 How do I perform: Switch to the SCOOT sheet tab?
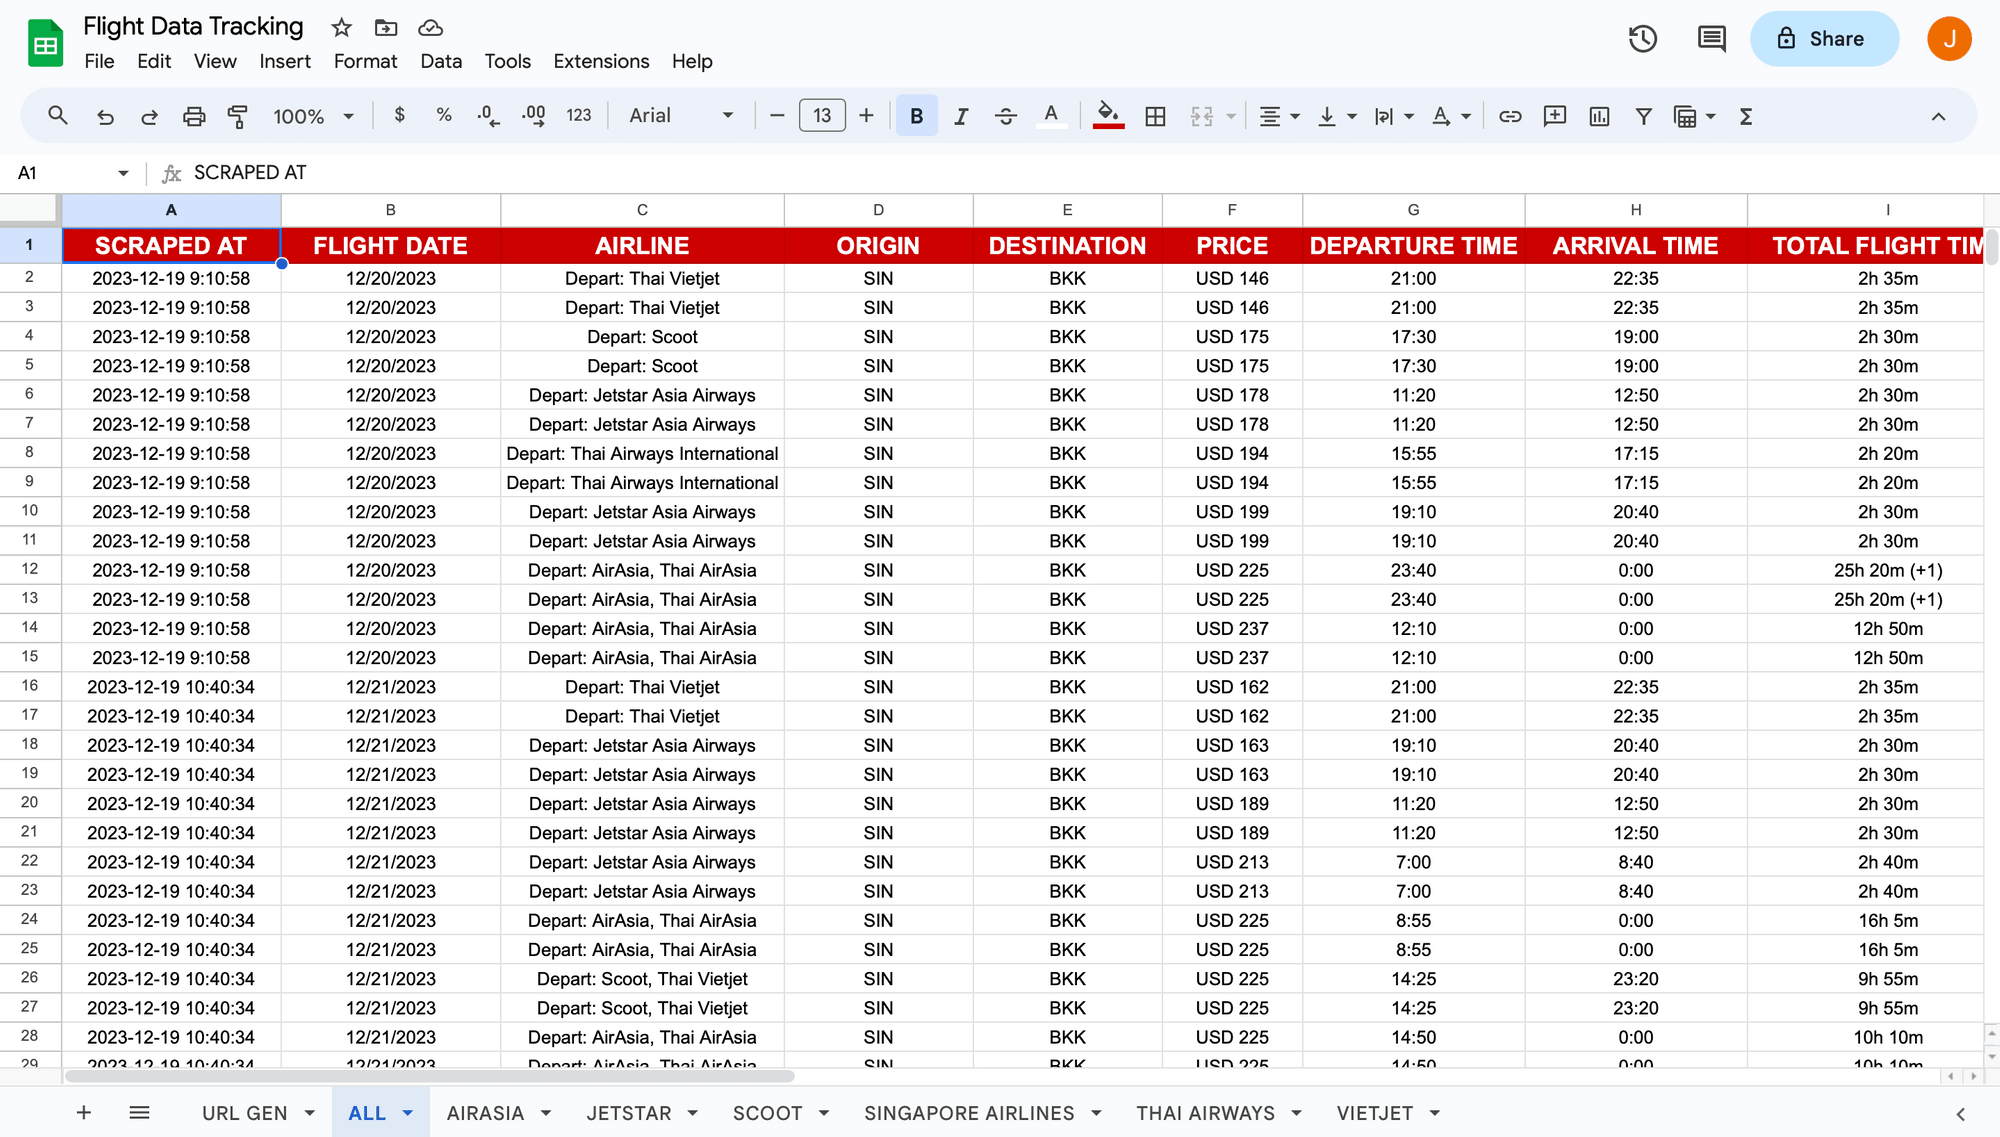tap(768, 1112)
